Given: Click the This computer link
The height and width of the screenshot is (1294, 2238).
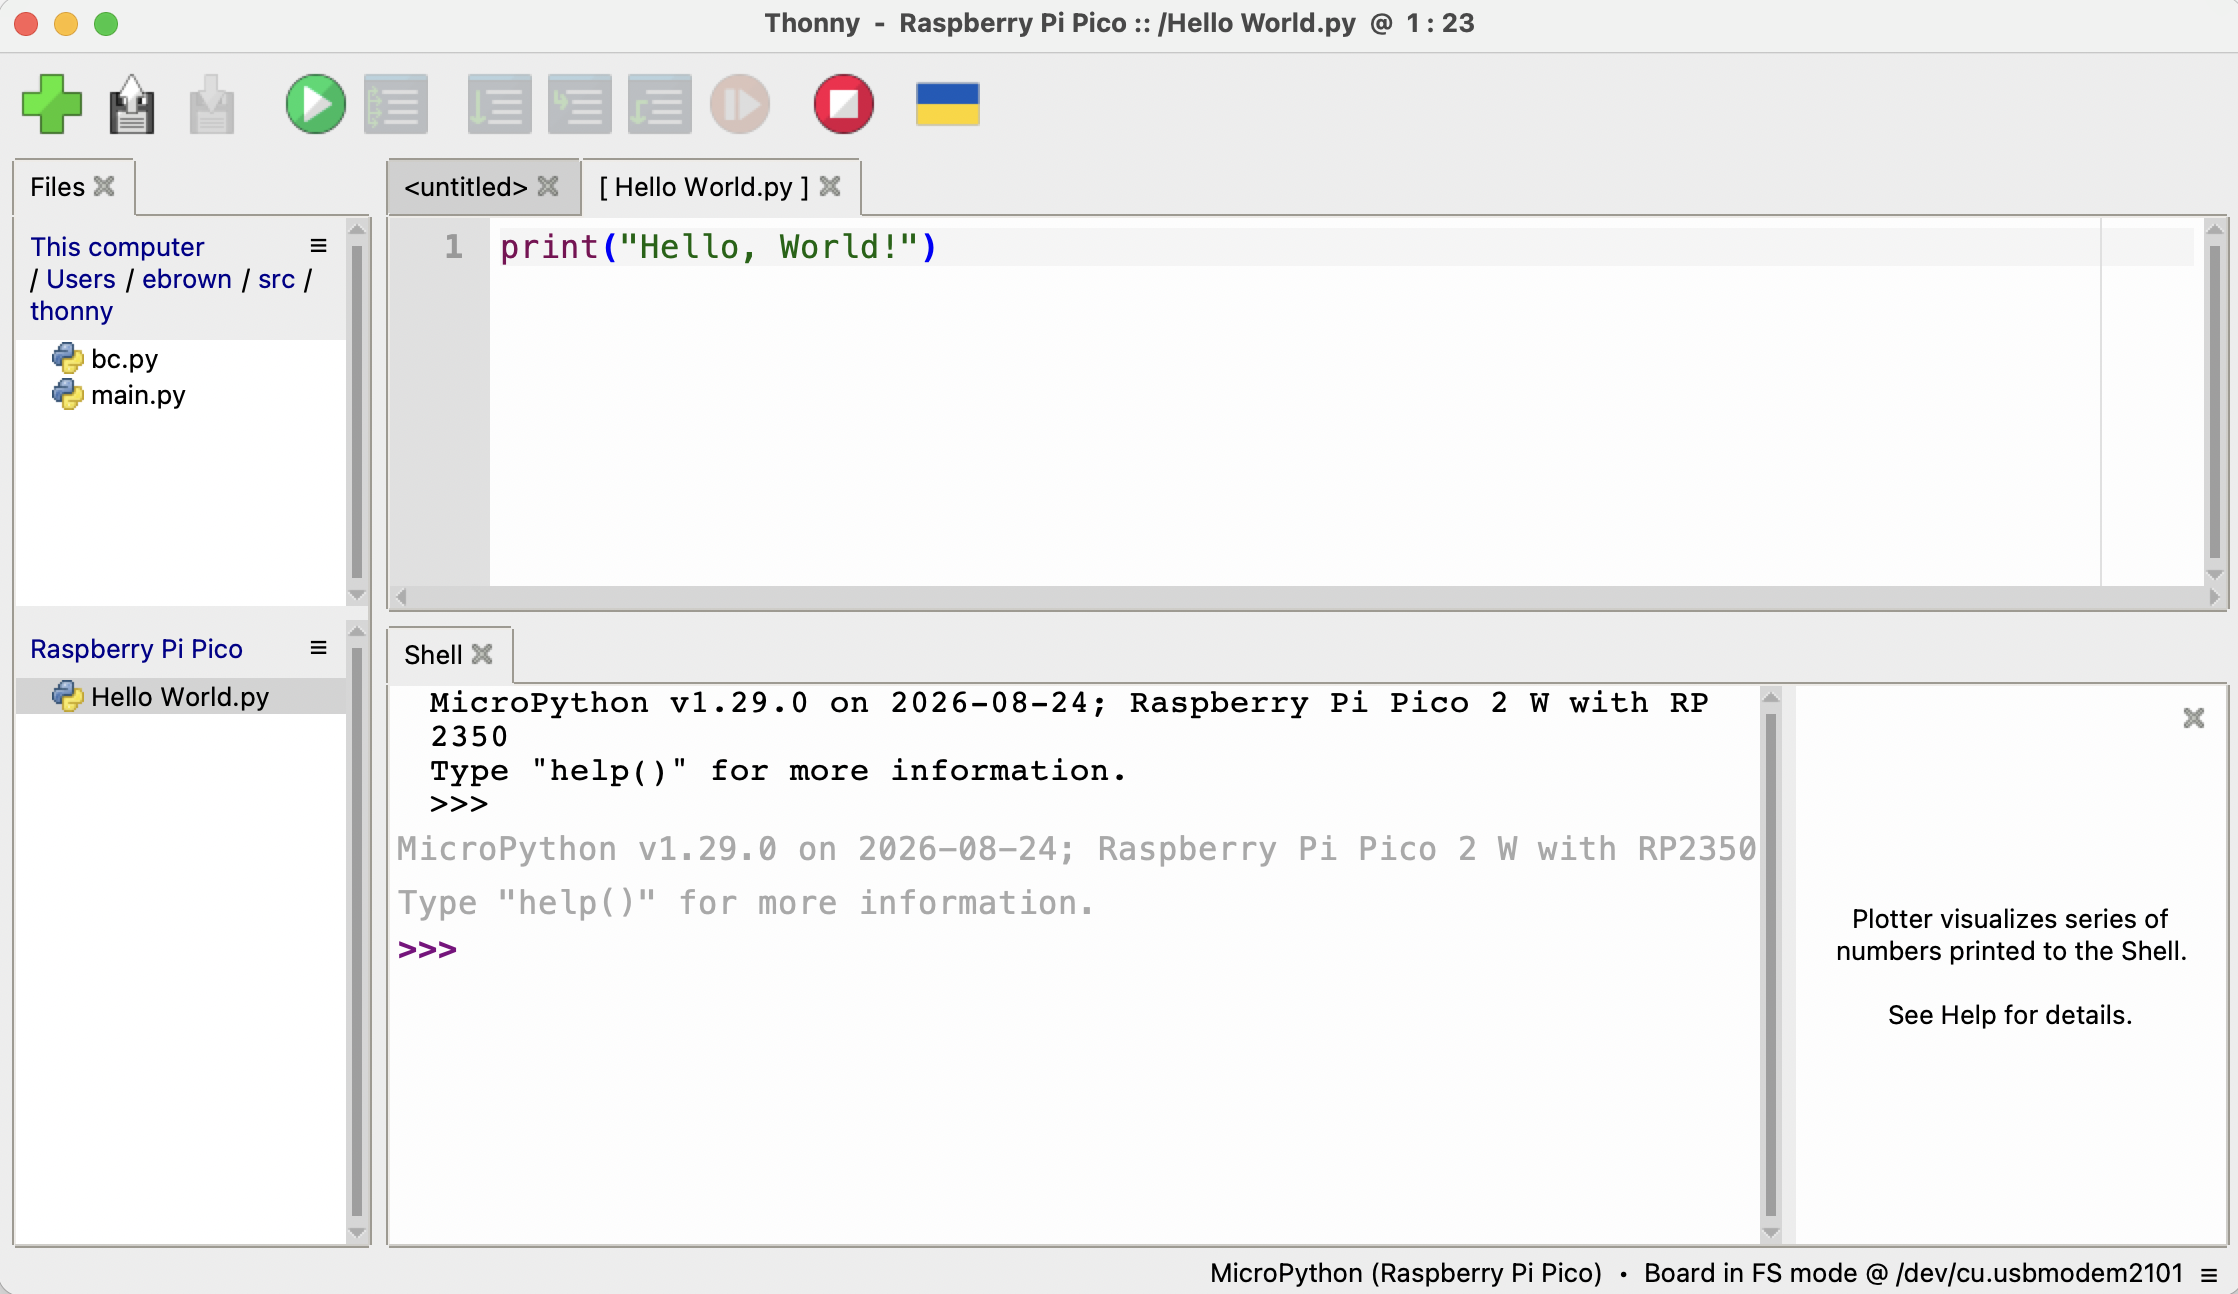Looking at the screenshot, I should point(117,247).
